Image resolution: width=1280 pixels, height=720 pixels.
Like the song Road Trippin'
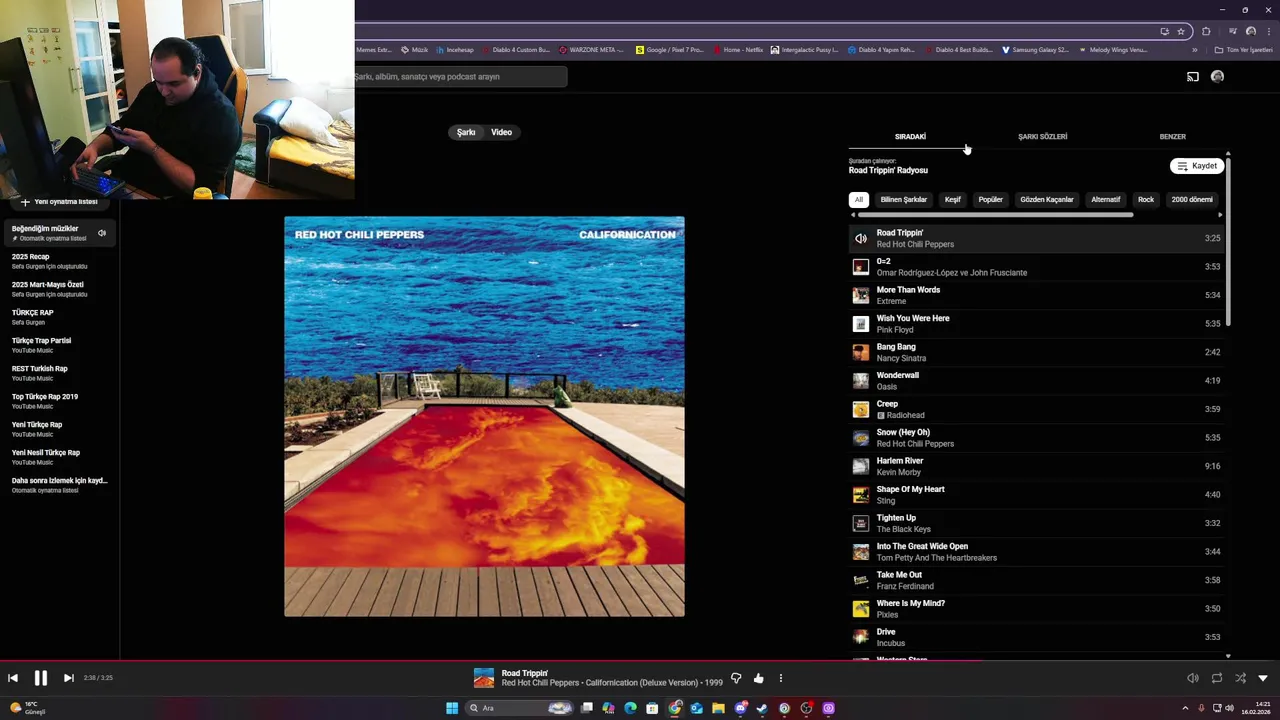tap(758, 678)
